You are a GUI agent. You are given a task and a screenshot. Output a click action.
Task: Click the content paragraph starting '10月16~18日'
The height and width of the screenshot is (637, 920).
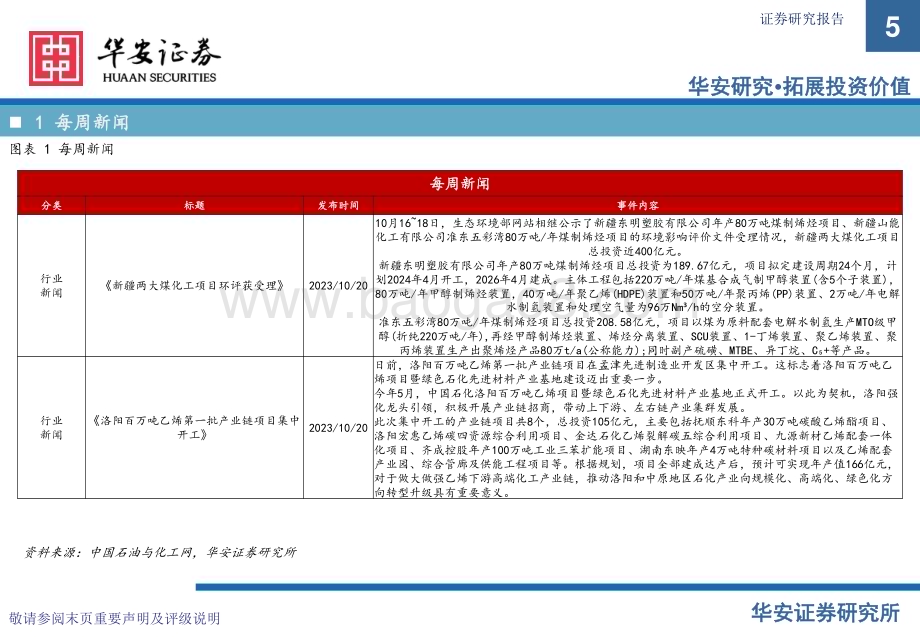pyautogui.click(x=637, y=237)
